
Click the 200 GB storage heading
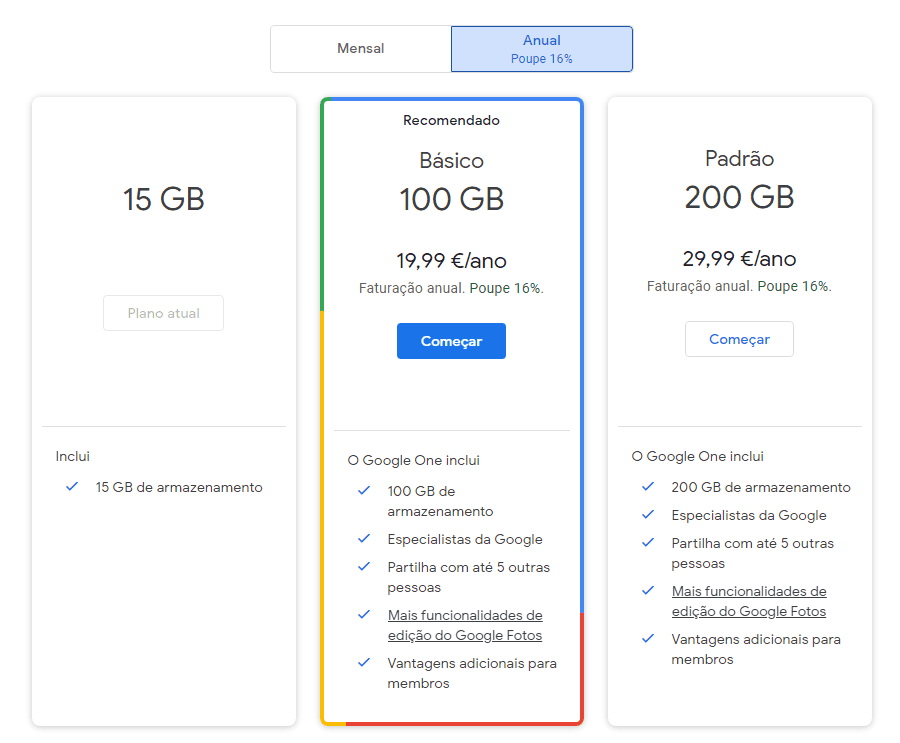tap(739, 197)
